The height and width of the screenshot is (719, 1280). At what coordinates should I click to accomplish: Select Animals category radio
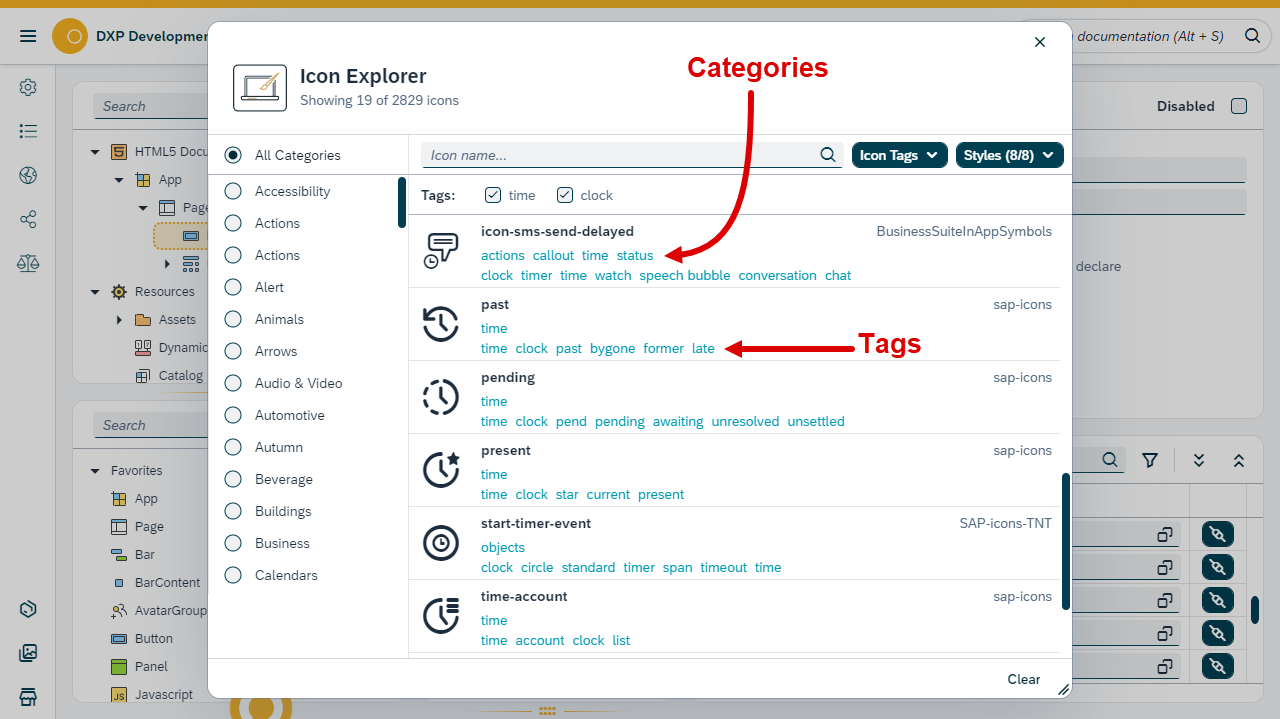(x=233, y=319)
